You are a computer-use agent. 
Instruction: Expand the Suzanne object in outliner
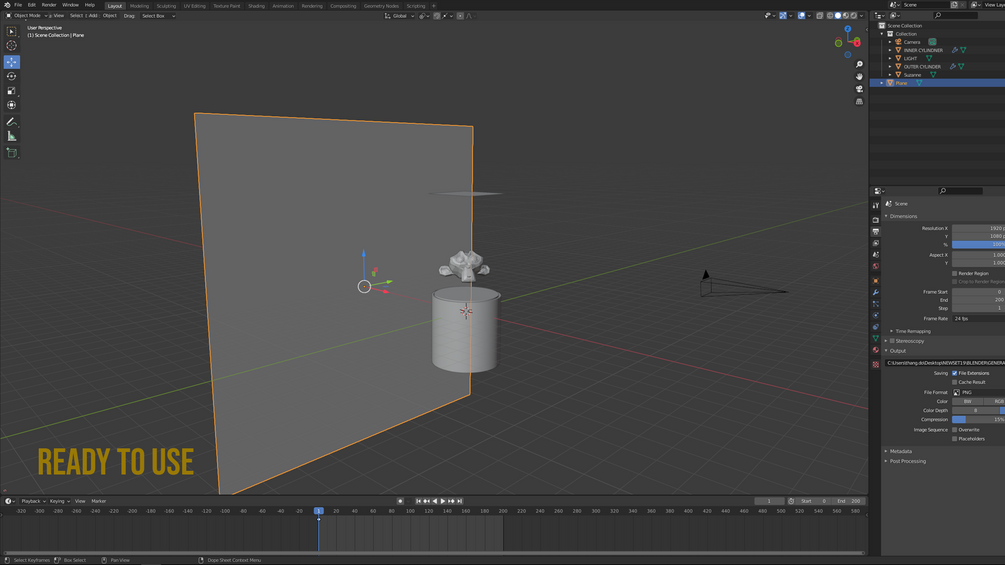click(890, 75)
